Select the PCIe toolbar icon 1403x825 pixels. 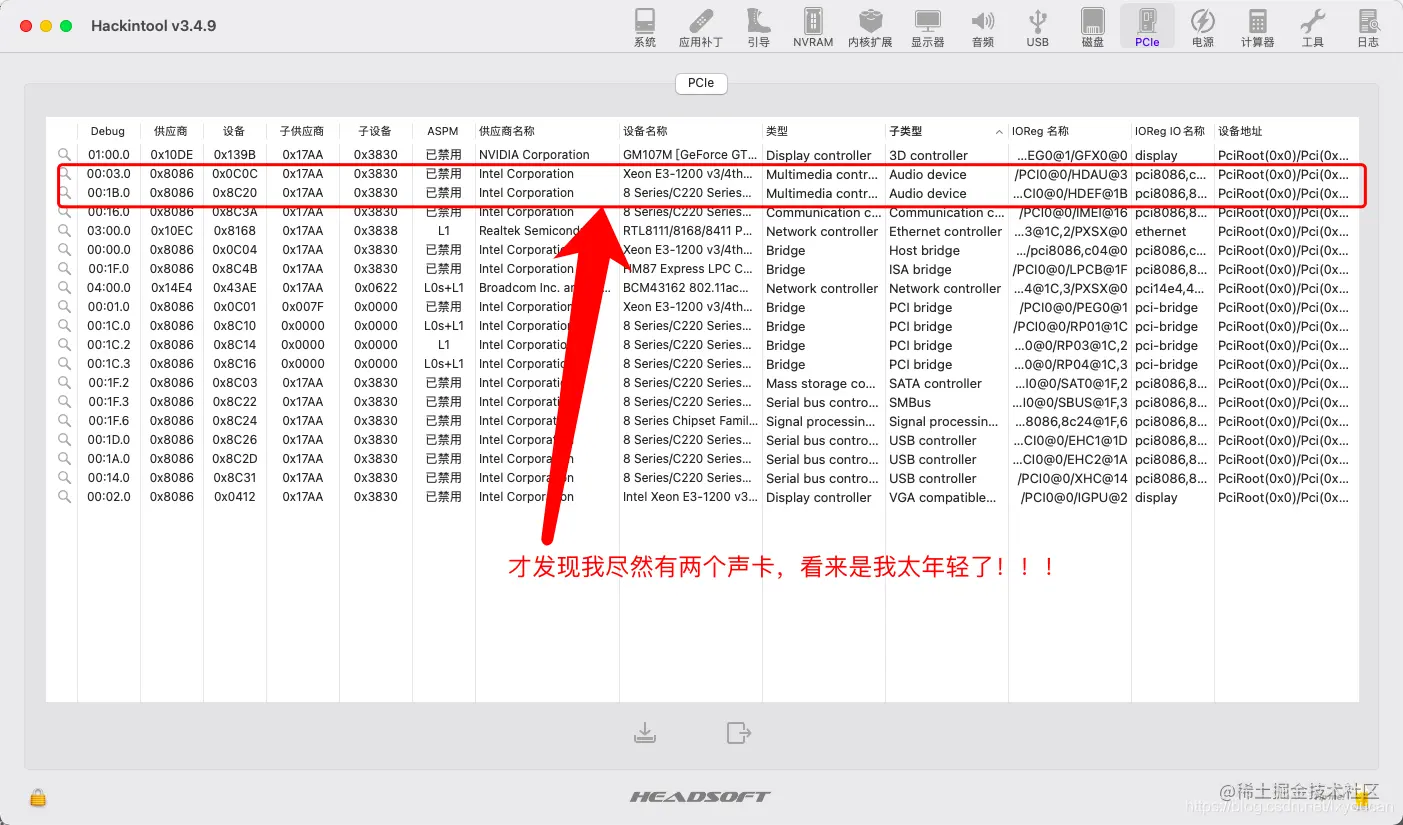[1147, 28]
